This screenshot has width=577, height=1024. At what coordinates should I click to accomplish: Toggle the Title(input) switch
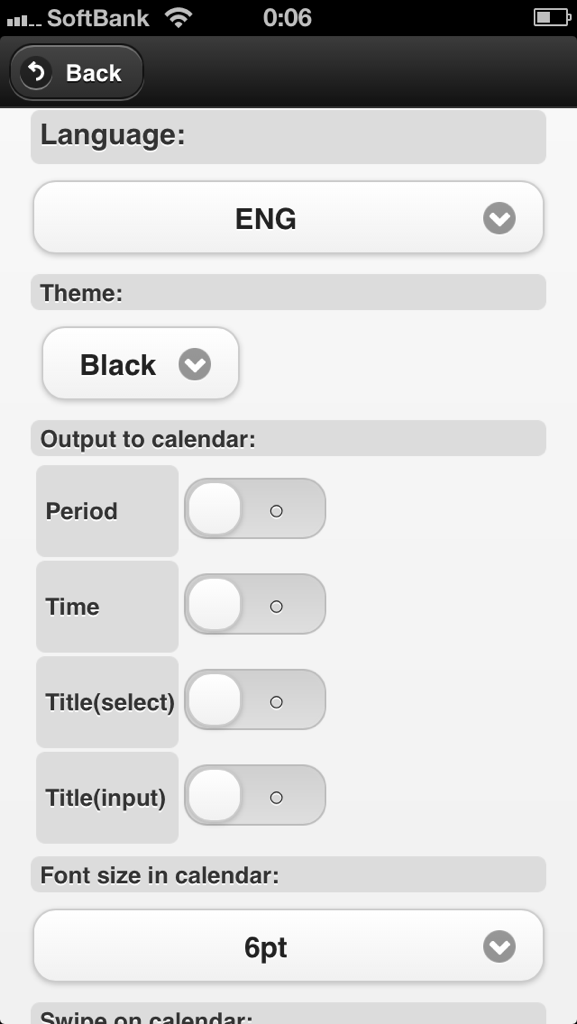pos(255,795)
